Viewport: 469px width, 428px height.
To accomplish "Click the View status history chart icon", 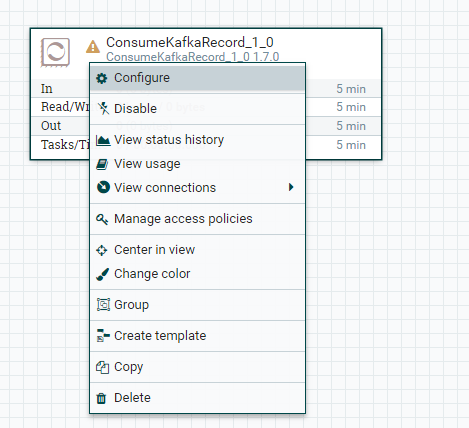I will [x=103, y=140].
